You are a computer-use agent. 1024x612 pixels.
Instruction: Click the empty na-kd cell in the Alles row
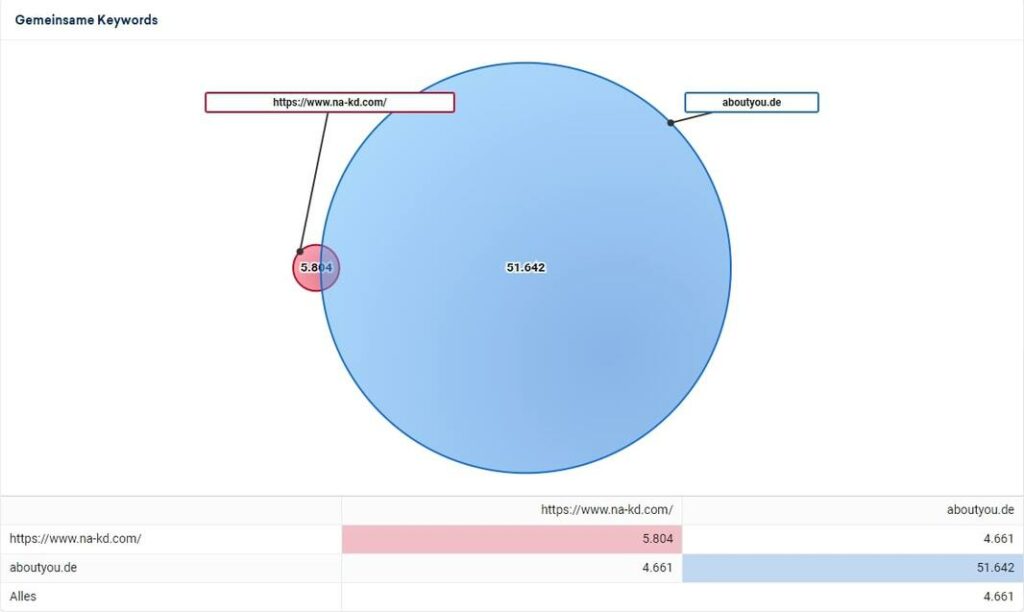(511, 597)
